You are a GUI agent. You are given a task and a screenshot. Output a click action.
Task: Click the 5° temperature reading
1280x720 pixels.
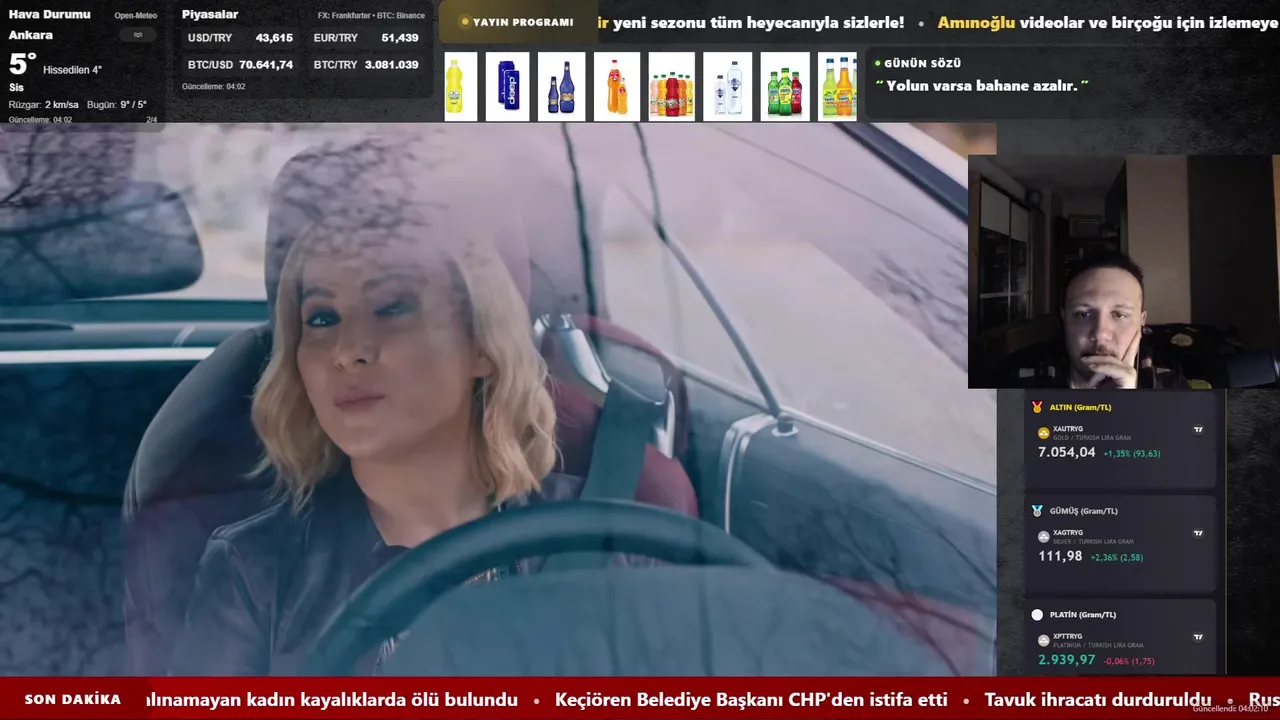point(23,65)
